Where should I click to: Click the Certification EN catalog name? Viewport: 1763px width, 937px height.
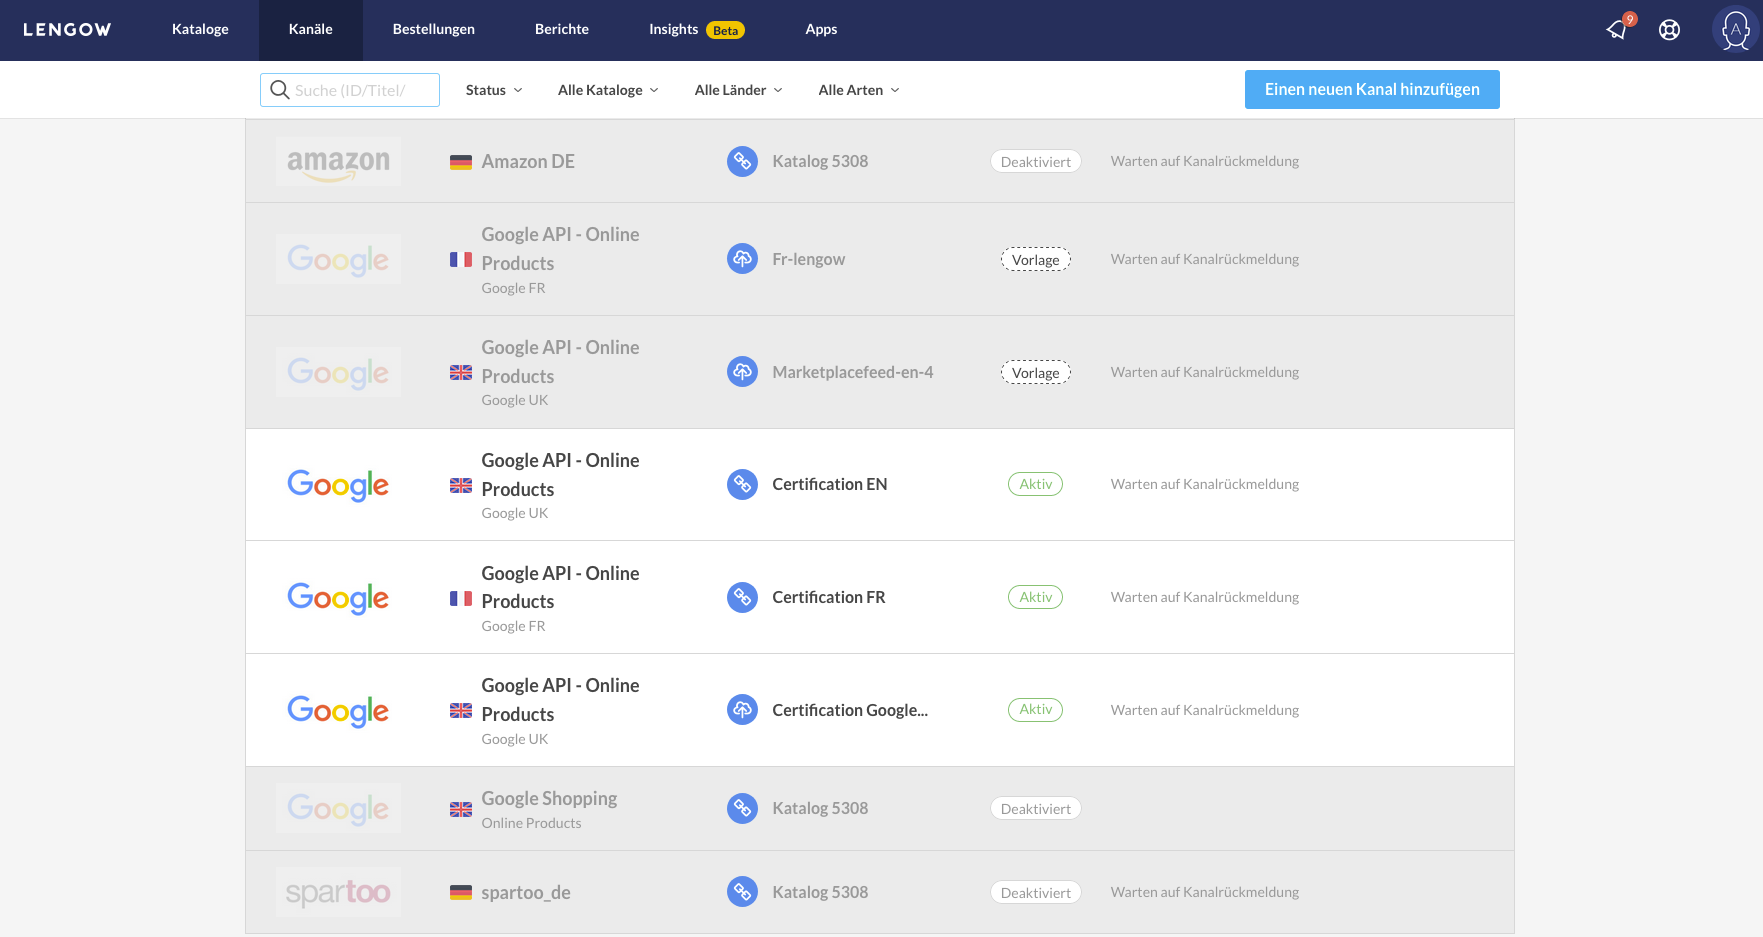(x=830, y=484)
